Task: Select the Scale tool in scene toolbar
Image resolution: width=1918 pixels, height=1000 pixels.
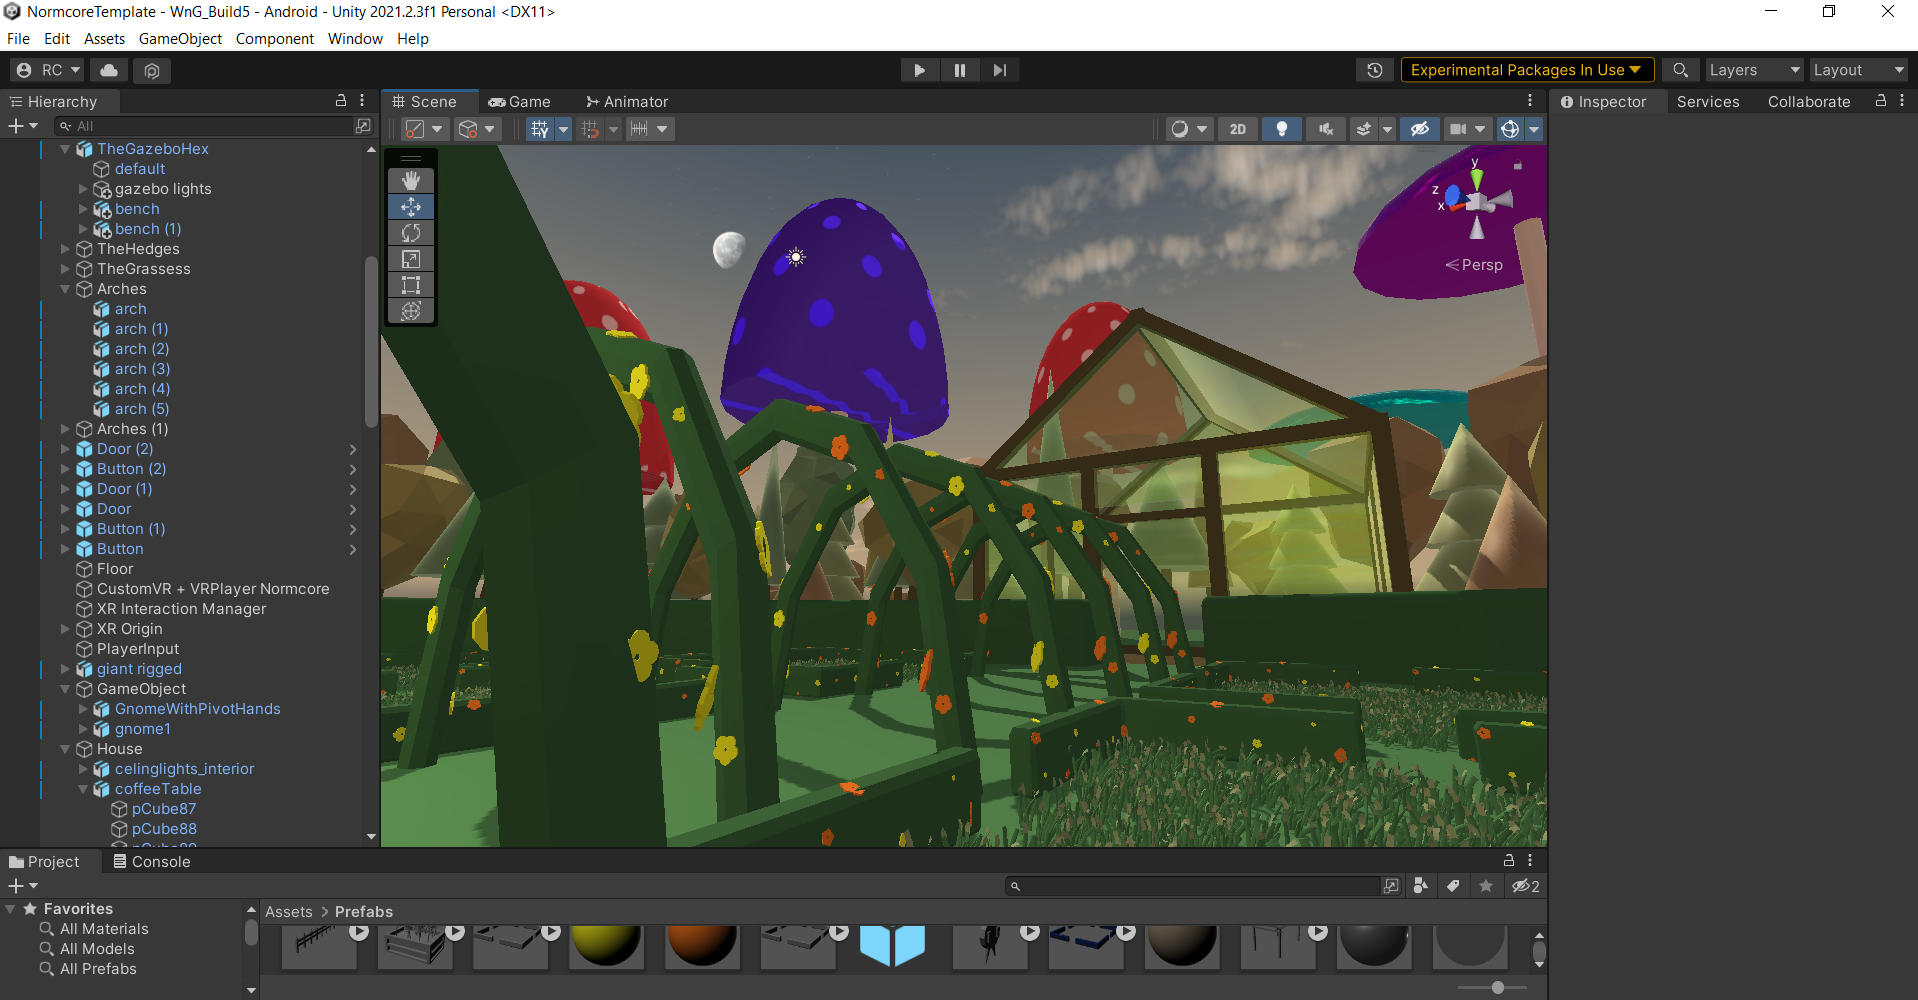Action: tap(411, 259)
